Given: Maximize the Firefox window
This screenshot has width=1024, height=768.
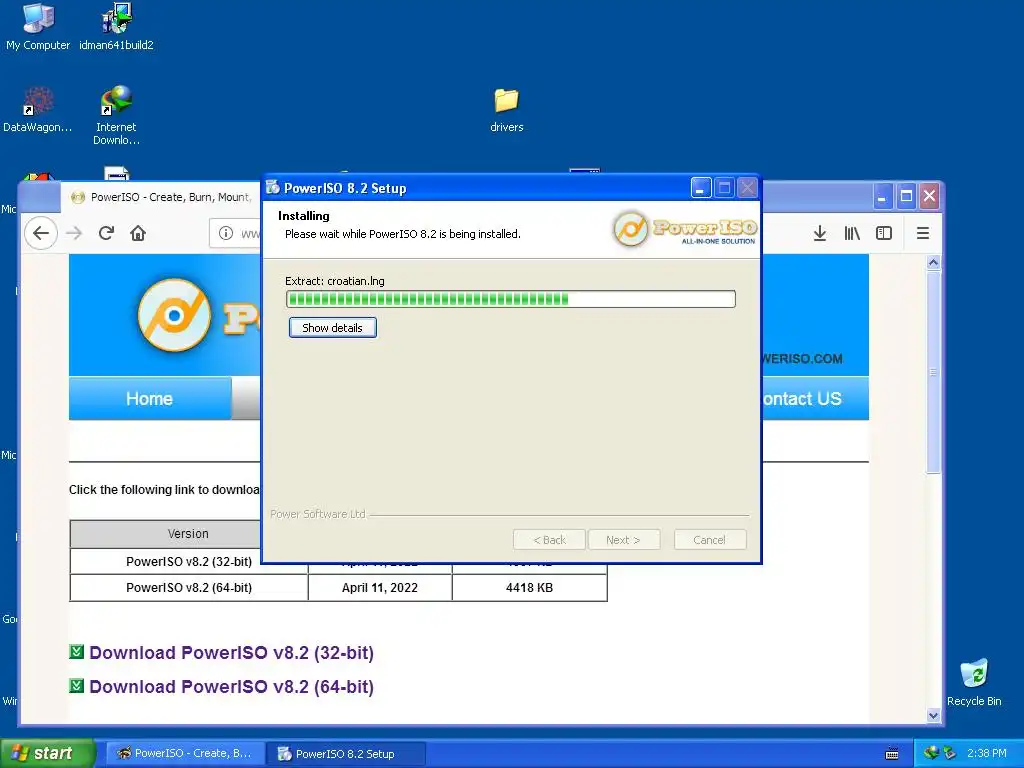Looking at the screenshot, I should (x=906, y=196).
